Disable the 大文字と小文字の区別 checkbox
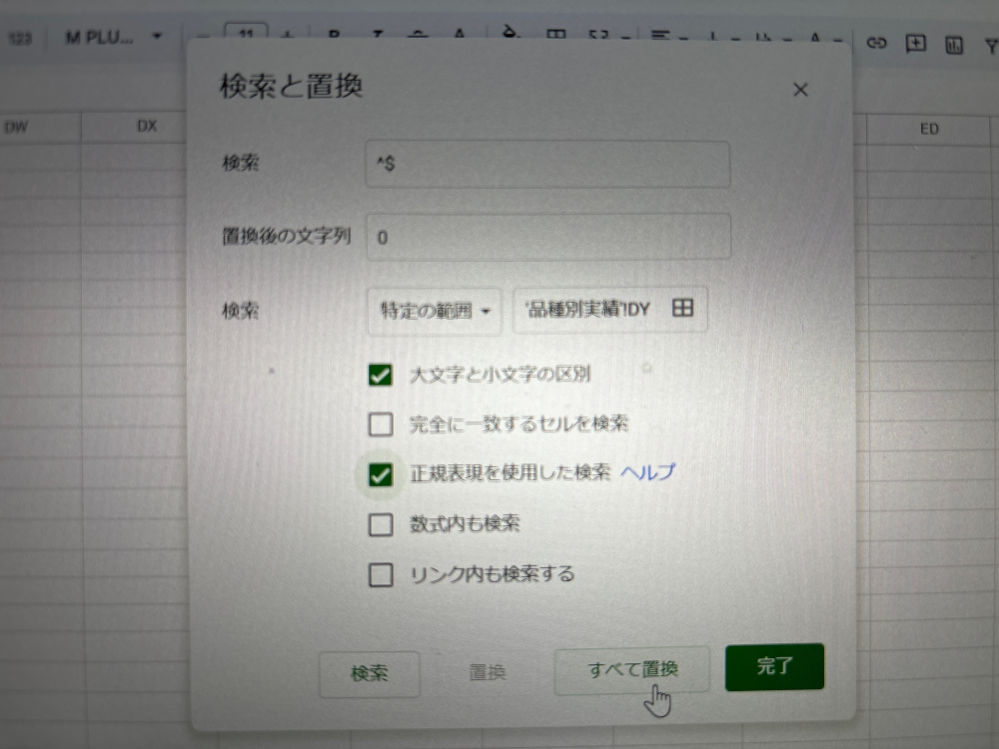This screenshot has height=749, width=999. (378, 373)
